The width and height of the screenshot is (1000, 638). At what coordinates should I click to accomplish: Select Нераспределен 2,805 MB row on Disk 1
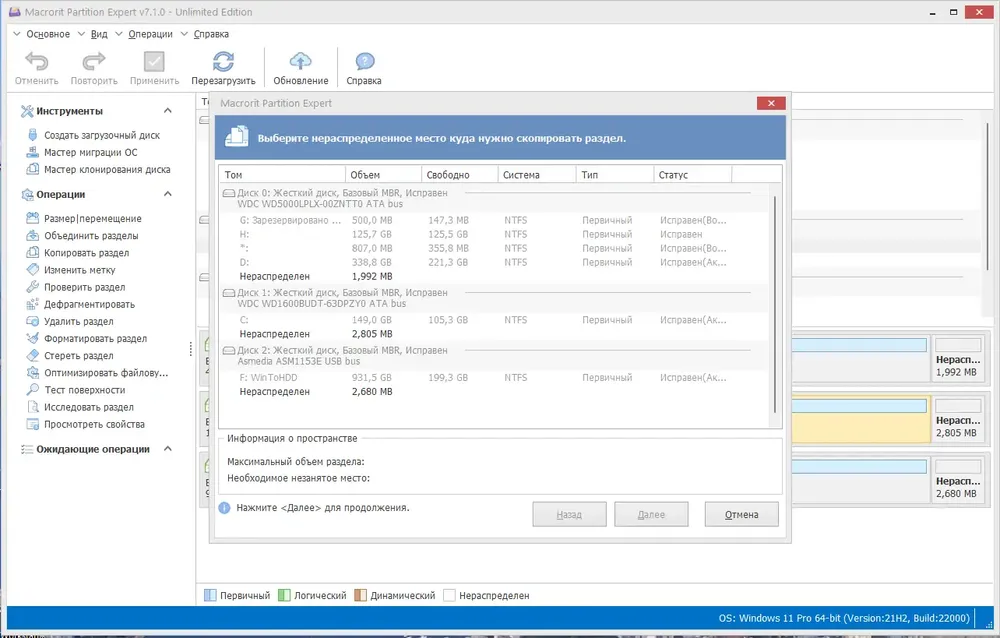[496, 334]
